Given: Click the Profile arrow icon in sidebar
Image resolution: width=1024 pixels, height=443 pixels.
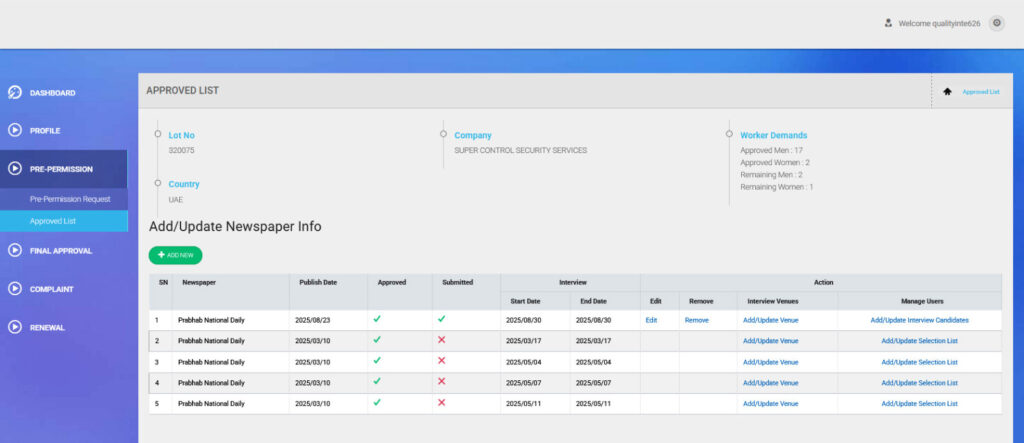Looking at the screenshot, I should coord(15,130).
